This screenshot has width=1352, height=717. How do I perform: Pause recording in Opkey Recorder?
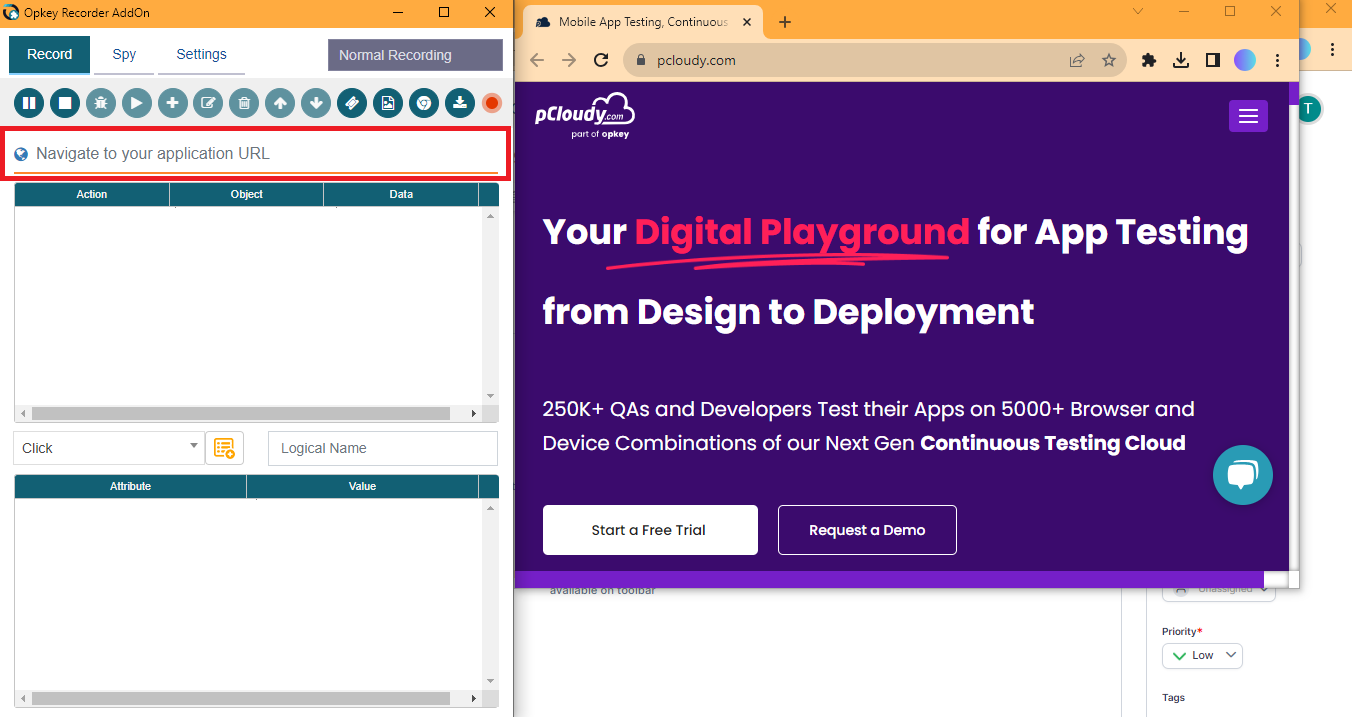coord(29,102)
